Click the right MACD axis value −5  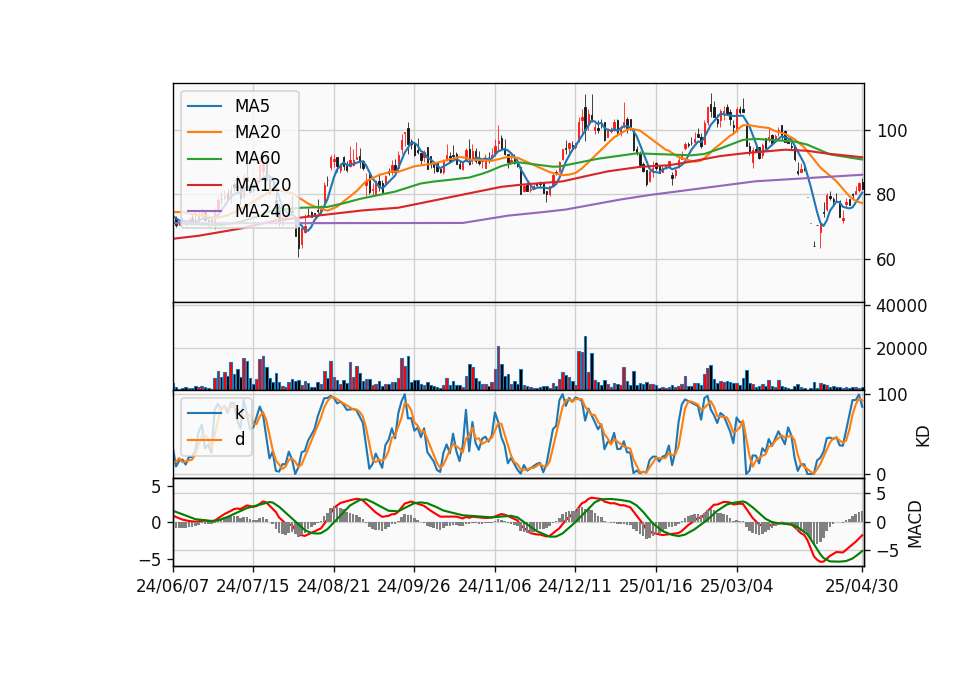pos(888,552)
